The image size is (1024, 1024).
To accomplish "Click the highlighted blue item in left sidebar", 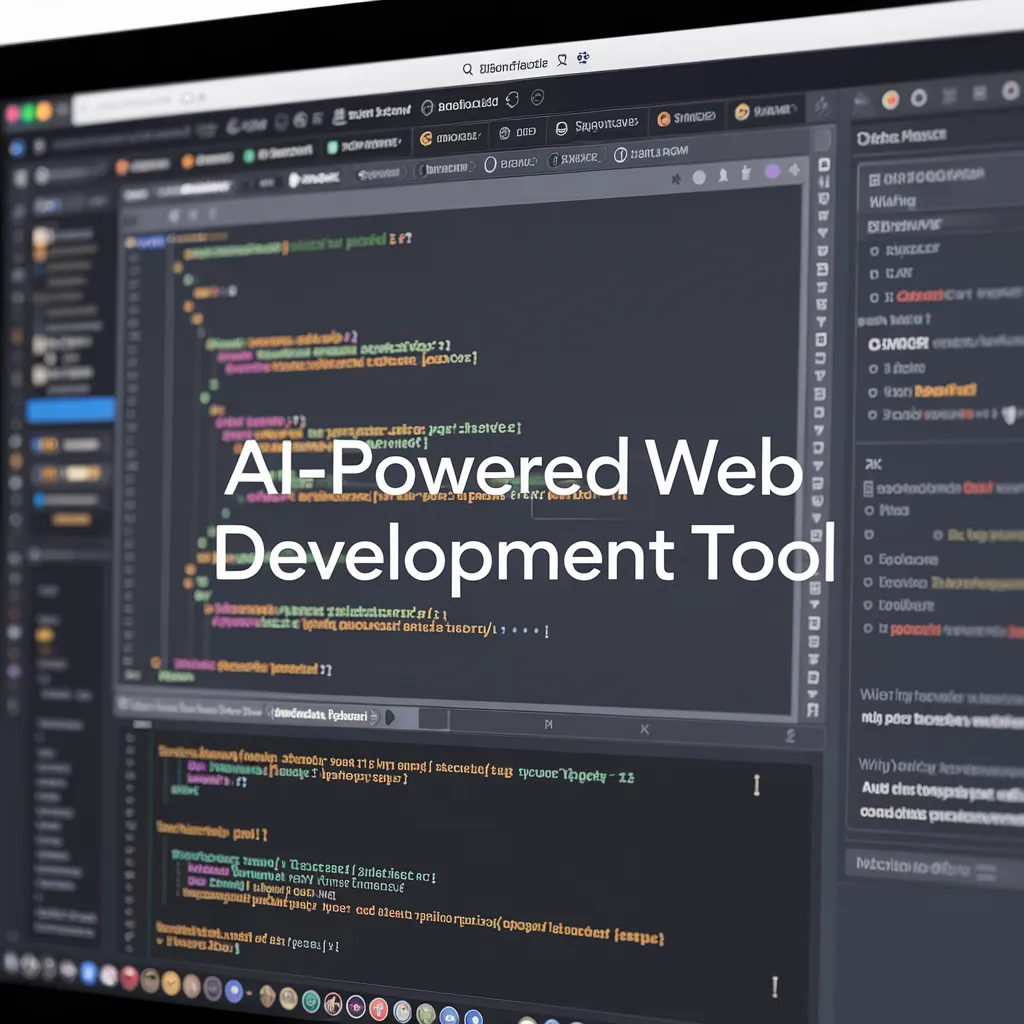I will point(70,410).
